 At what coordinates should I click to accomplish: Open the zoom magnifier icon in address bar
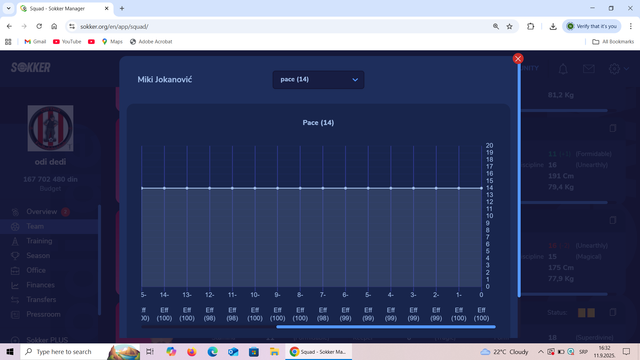(496, 26)
